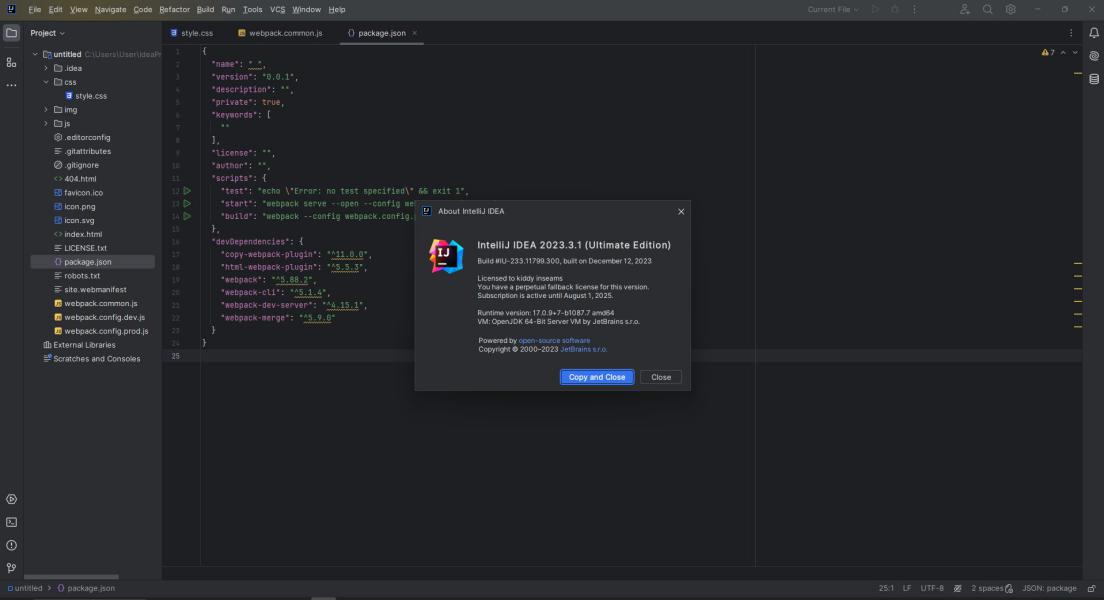Image resolution: width=1104 pixels, height=600 pixels.
Task: Open the Terminal tool window
Action: 11,523
